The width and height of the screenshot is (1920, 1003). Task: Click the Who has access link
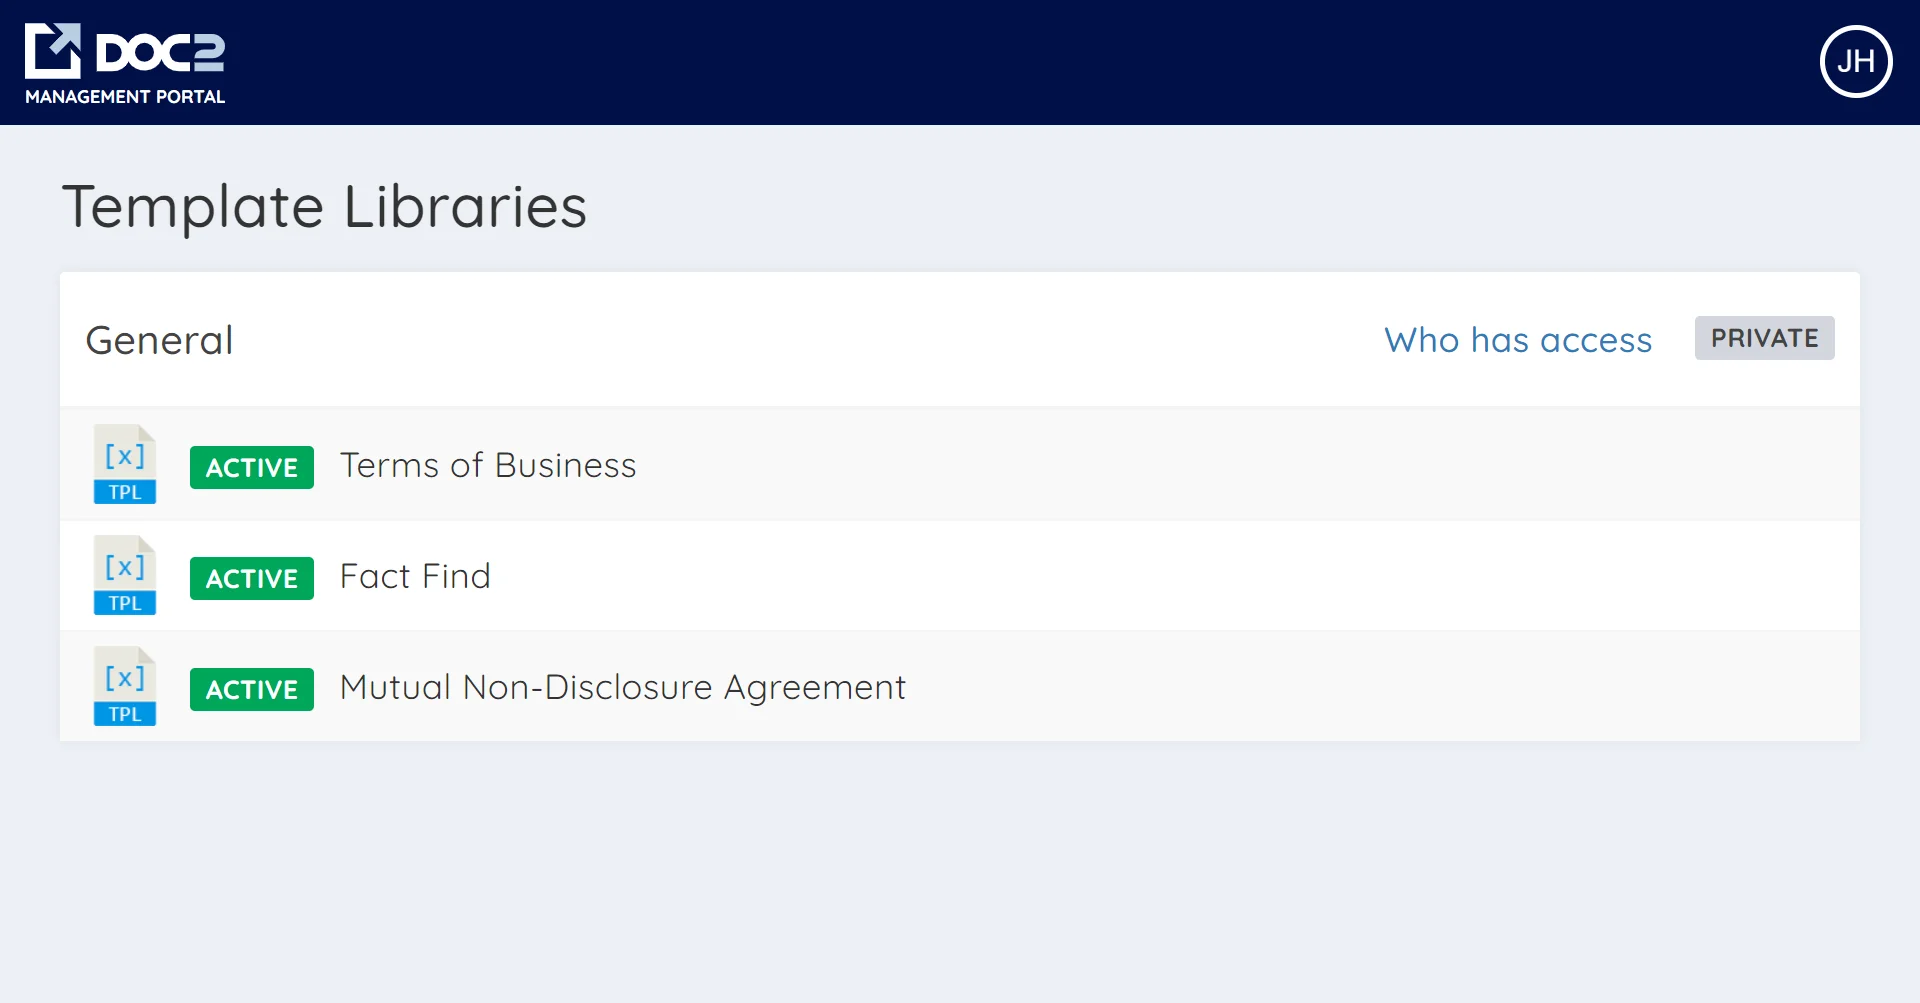(1517, 340)
